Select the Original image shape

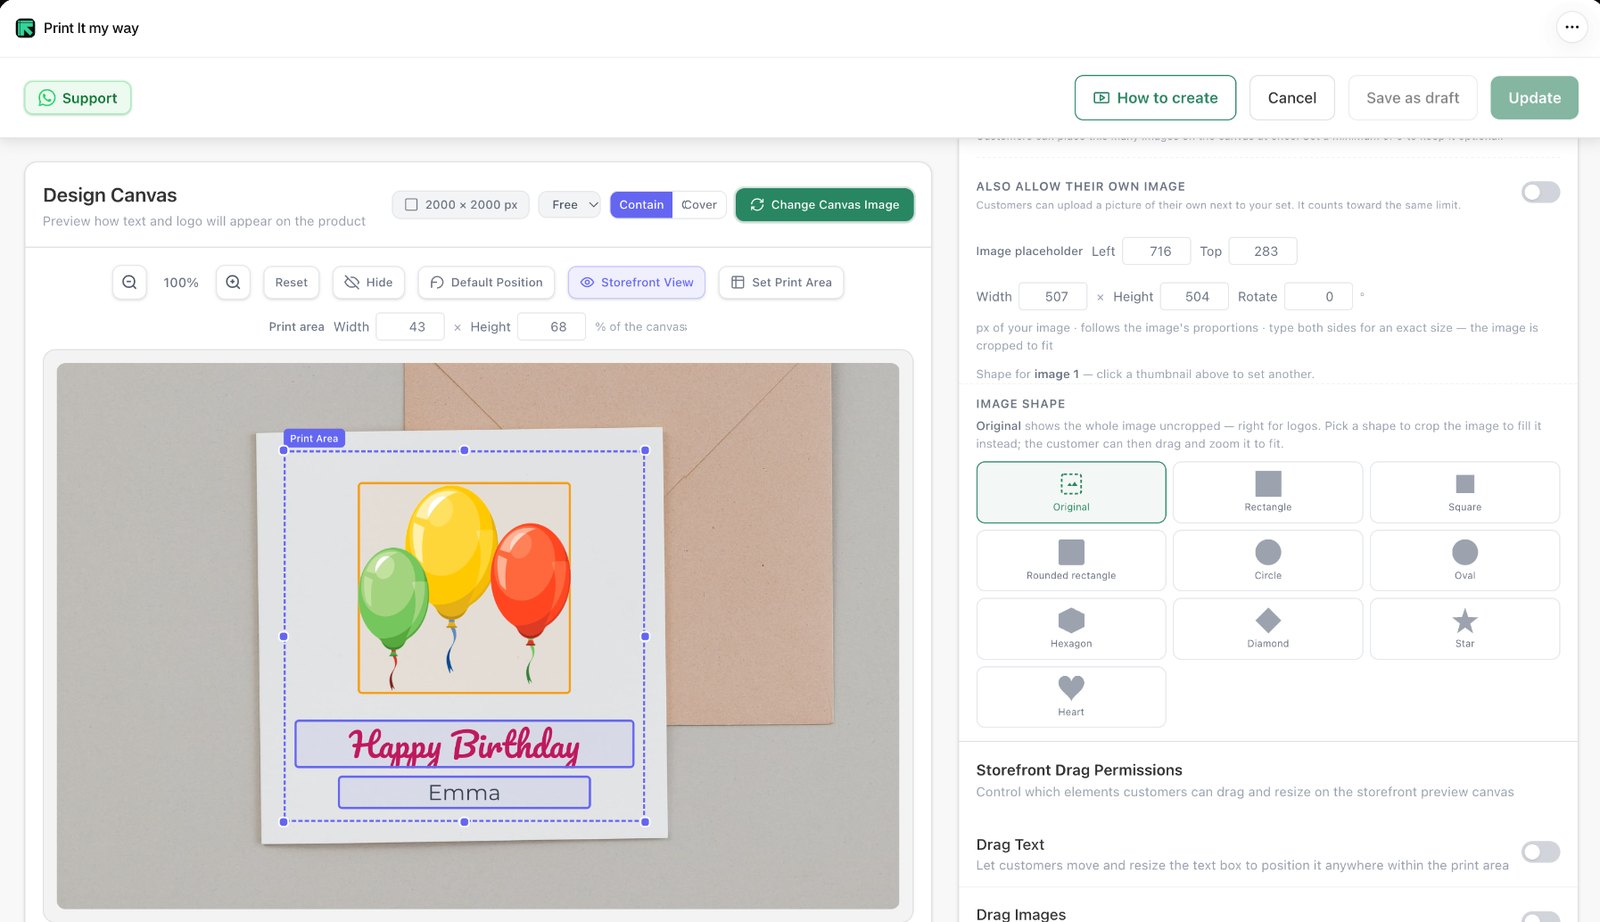pyautogui.click(x=1071, y=492)
